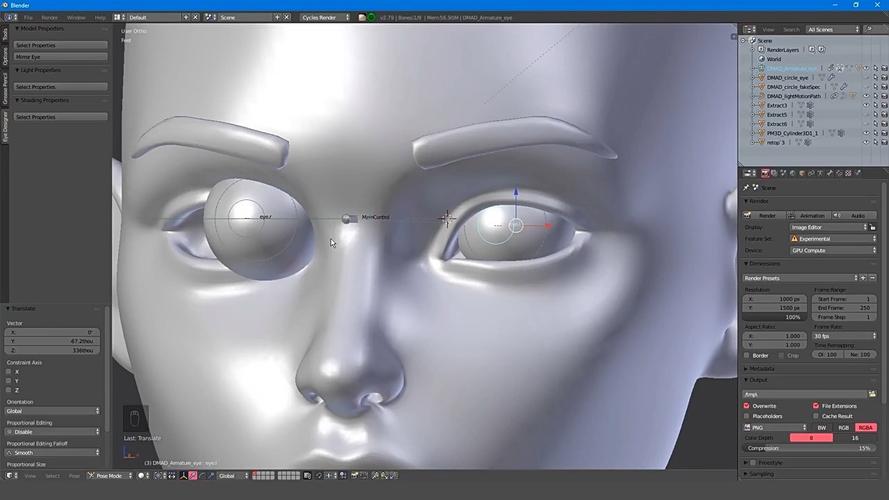Click the Audio button

tap(854, 215)
